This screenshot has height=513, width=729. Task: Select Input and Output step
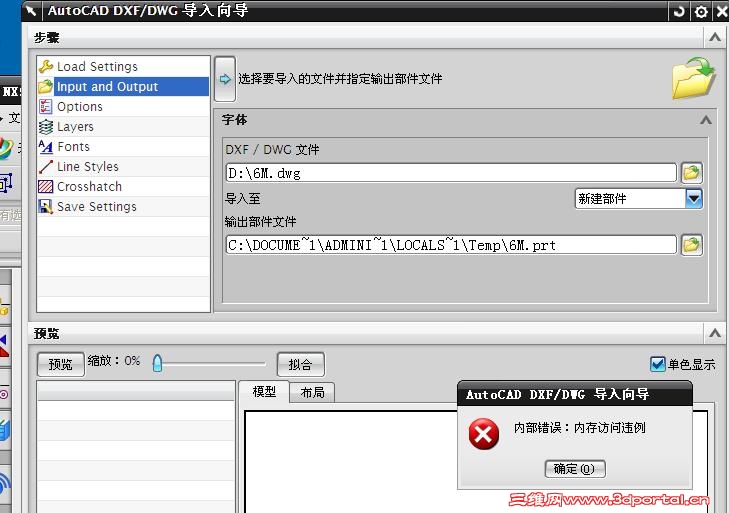click(x=123, y=87)
